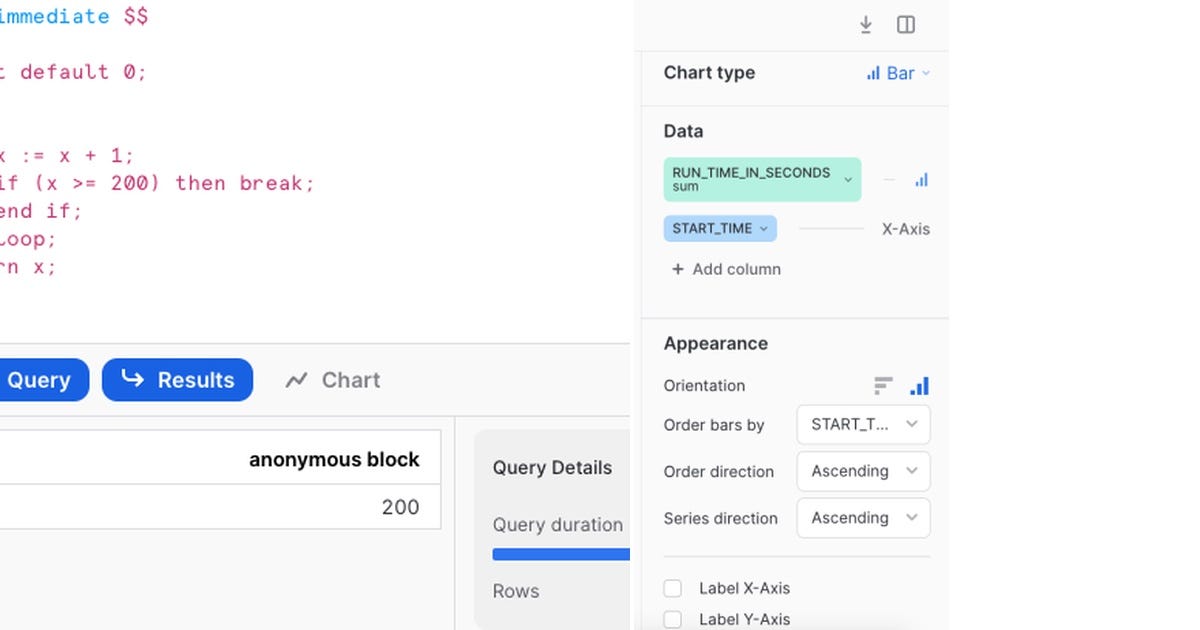Set orientation to horizontal bars
1200x630 pixels.
883,386
